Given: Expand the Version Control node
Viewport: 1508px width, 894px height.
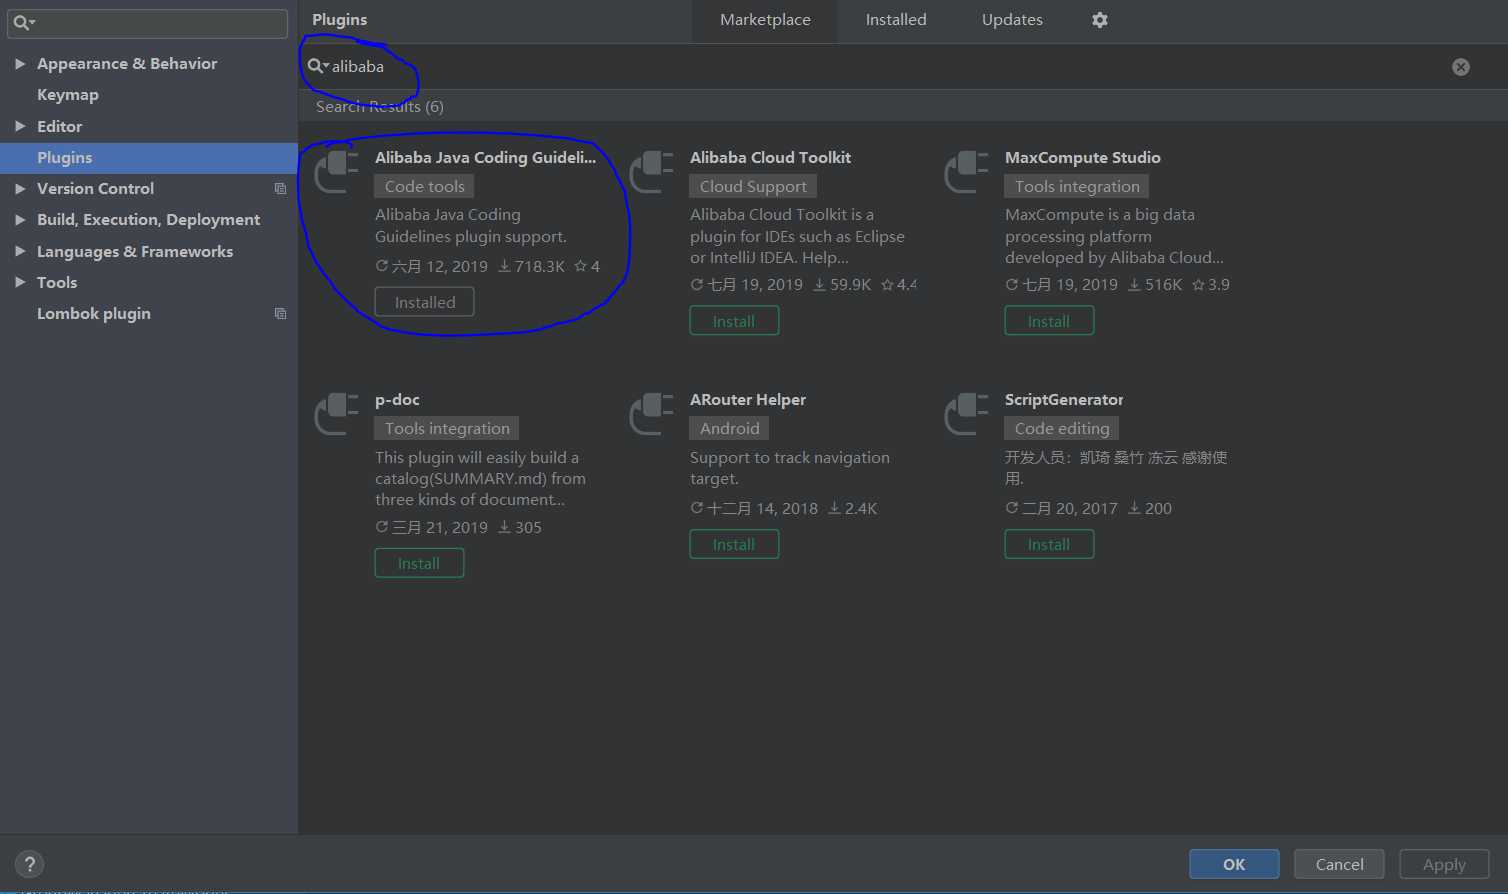Looking at the screenshot, I should pos(20,188).
